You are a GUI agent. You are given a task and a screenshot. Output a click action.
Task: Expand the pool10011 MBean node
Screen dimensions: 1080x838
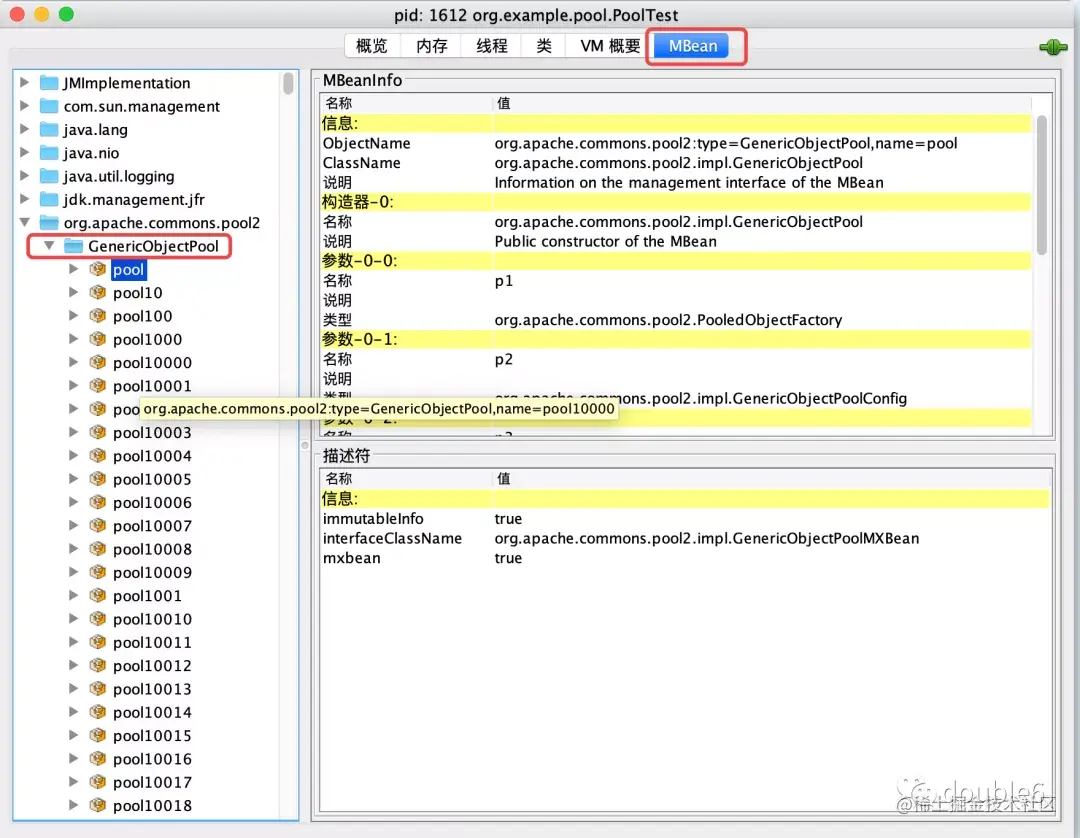pyautogui.click(x=74, y=642)
